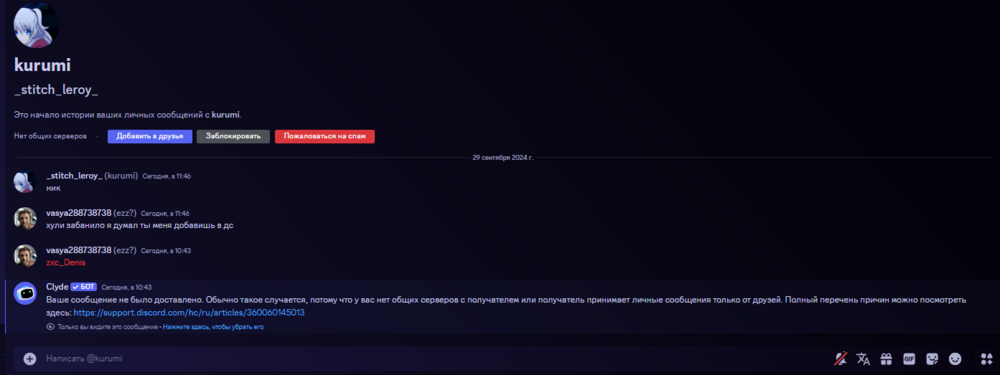This screenshot has height=375, width=1000.
Task: Open the Nitro gift icon
Action: (886, 358)
